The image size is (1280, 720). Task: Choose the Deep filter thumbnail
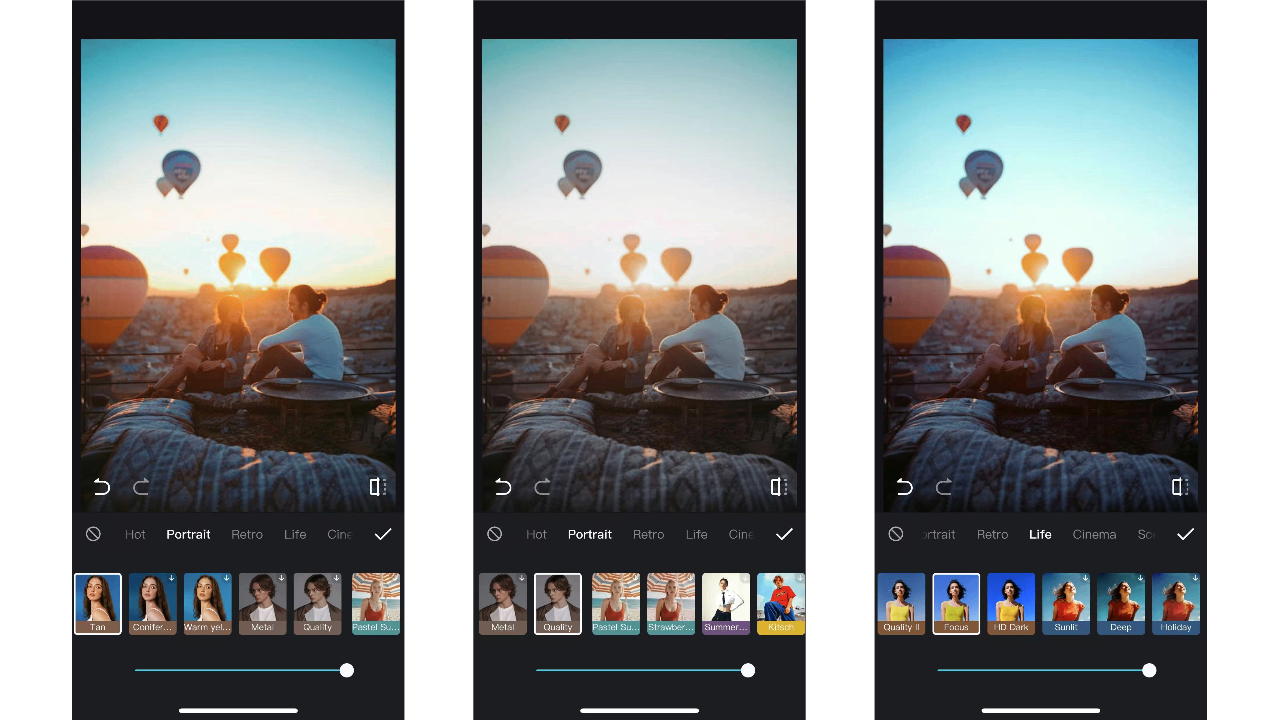click(x=1121, y=603)
